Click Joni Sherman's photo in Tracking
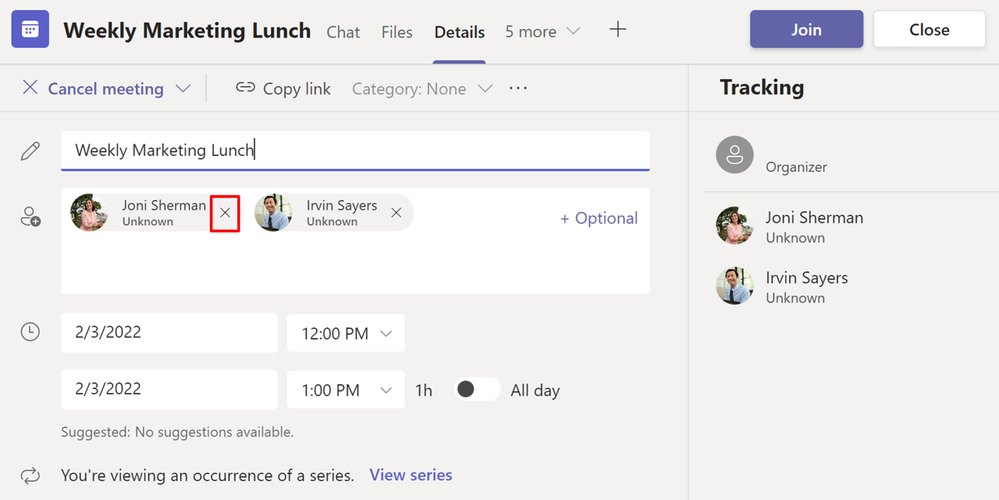Image resolution: width=999 pixels, height=500 pixels. tap(735, 225)
